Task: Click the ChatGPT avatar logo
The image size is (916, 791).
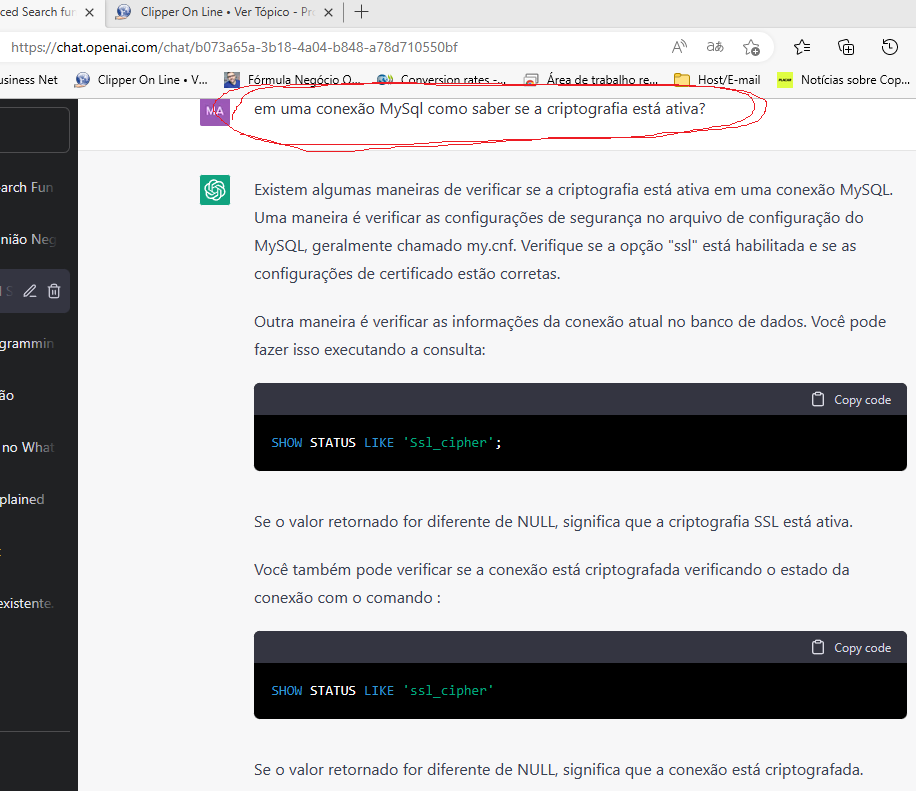Action: (215, 189)
